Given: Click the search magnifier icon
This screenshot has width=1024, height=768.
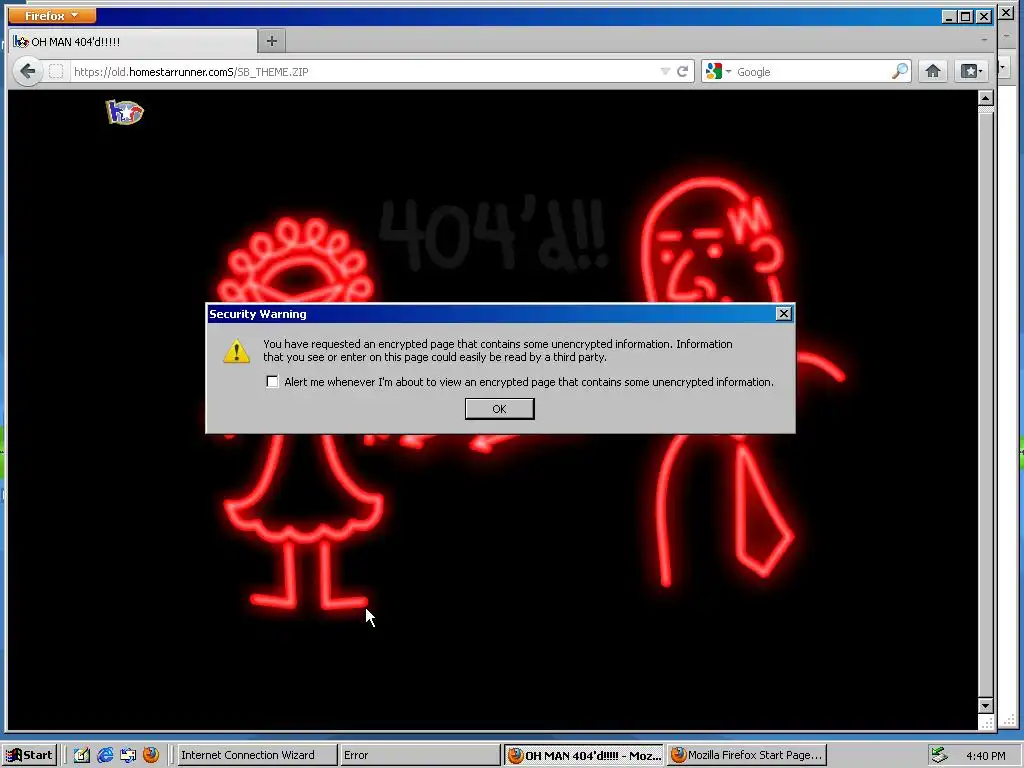Looking at the screenshot, I should (900, 71).
